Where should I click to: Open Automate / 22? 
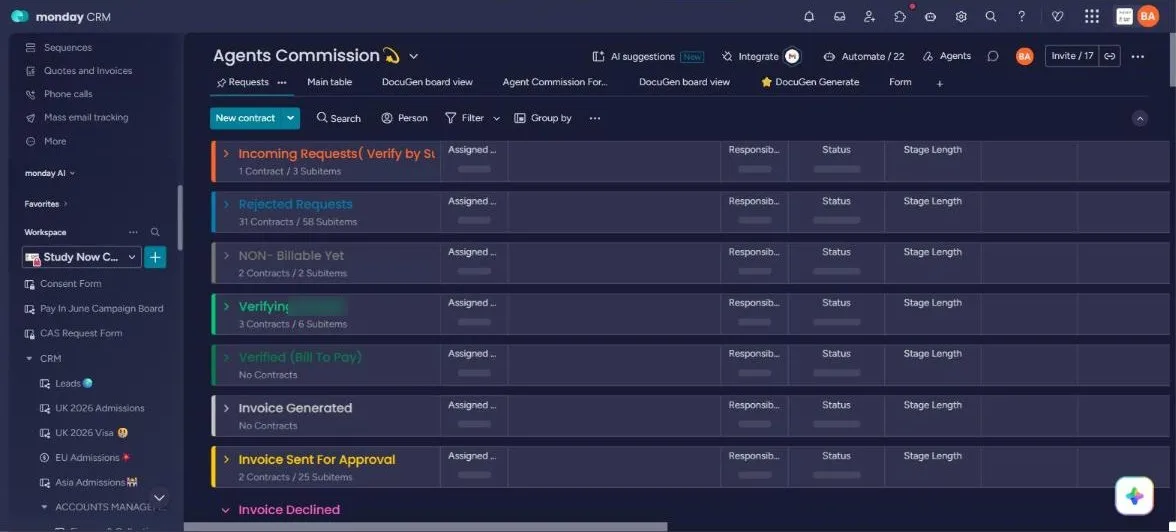pyautogui.click(x=863, y=56)
